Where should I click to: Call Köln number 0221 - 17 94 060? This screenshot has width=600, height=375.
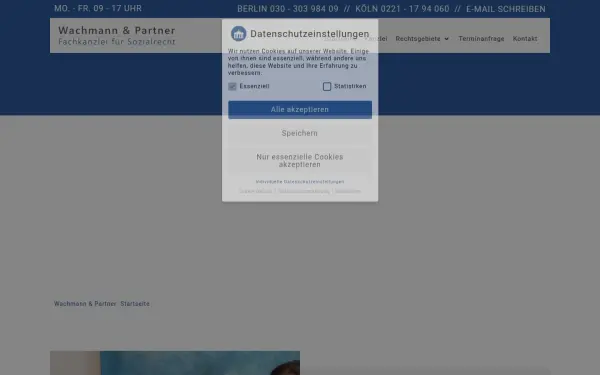click(402, 9)
